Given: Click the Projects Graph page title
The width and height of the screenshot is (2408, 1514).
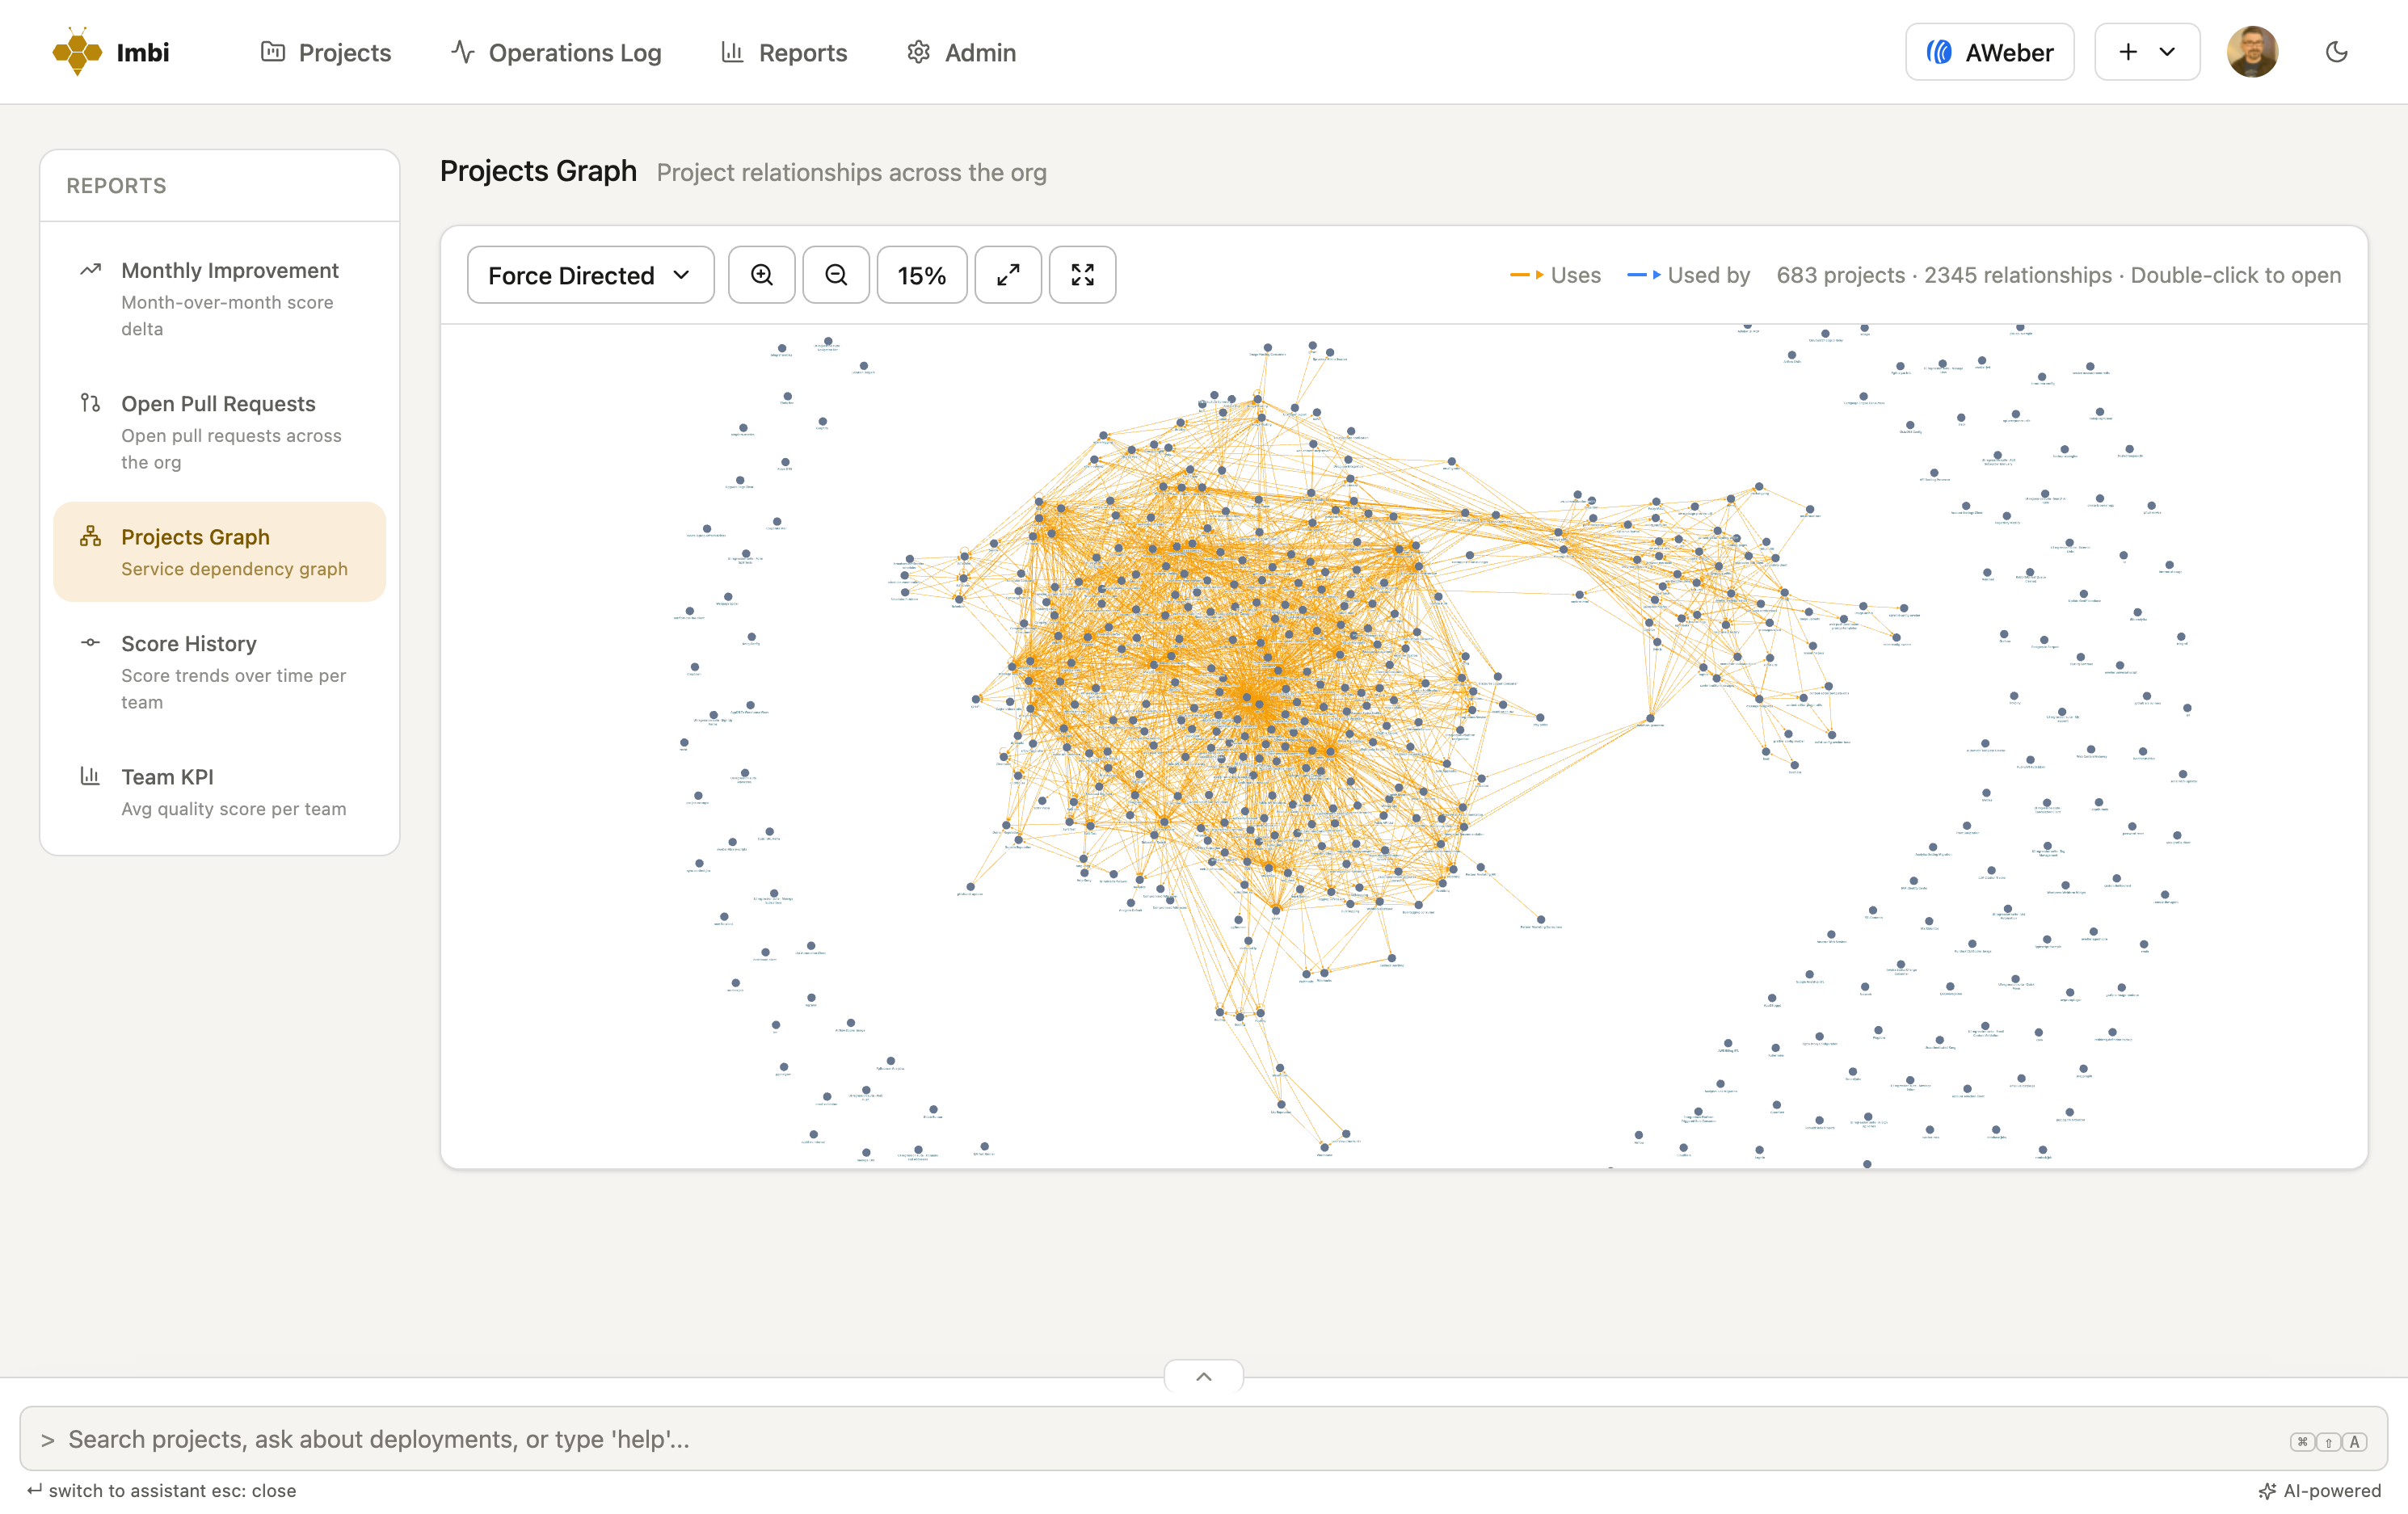Looking at the screenshot, I should click(538, 171).
